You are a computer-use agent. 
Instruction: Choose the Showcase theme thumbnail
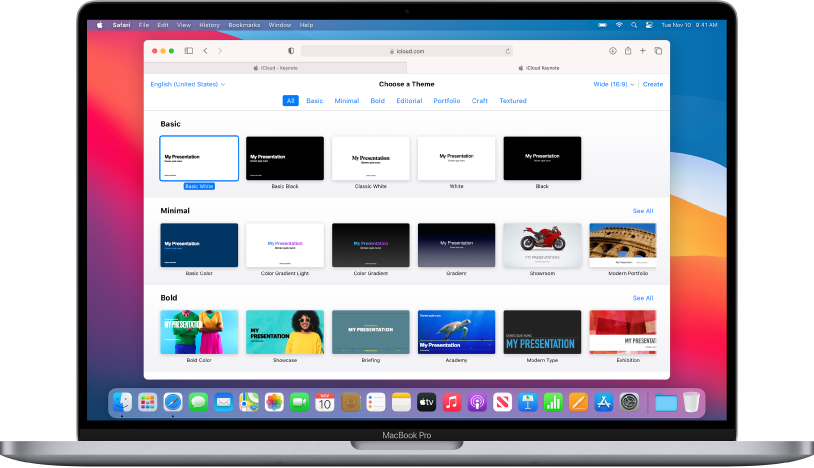click(285, 332)
